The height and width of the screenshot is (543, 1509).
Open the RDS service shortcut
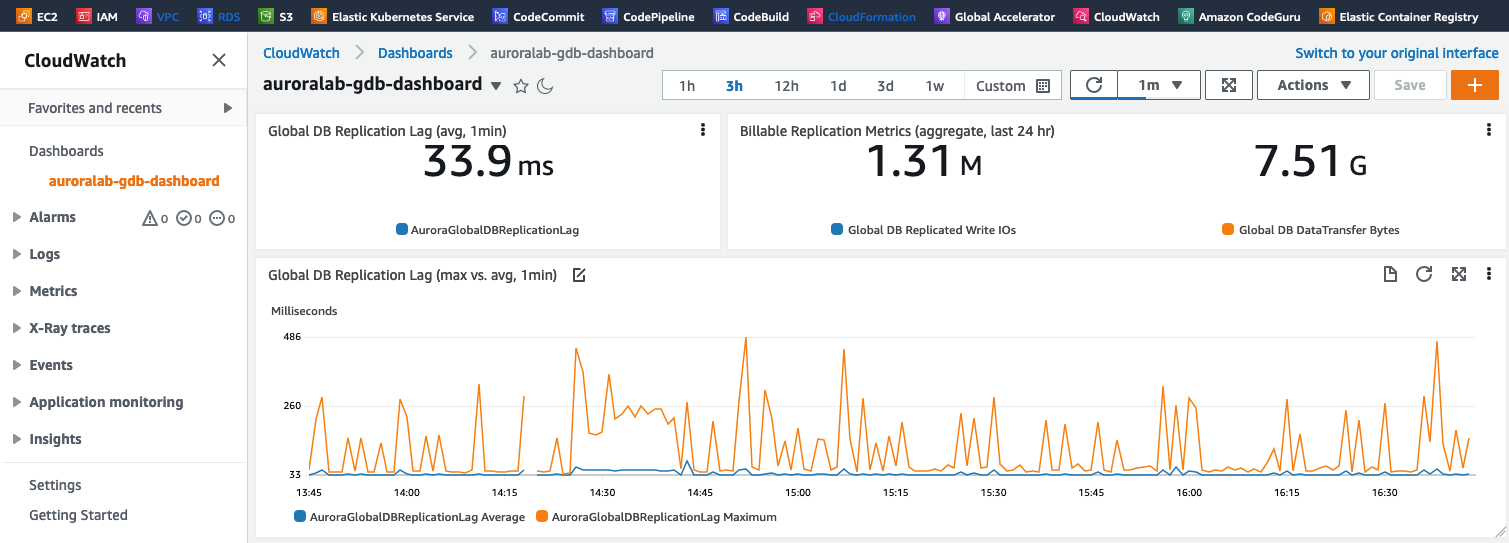(x=220, y=16)
